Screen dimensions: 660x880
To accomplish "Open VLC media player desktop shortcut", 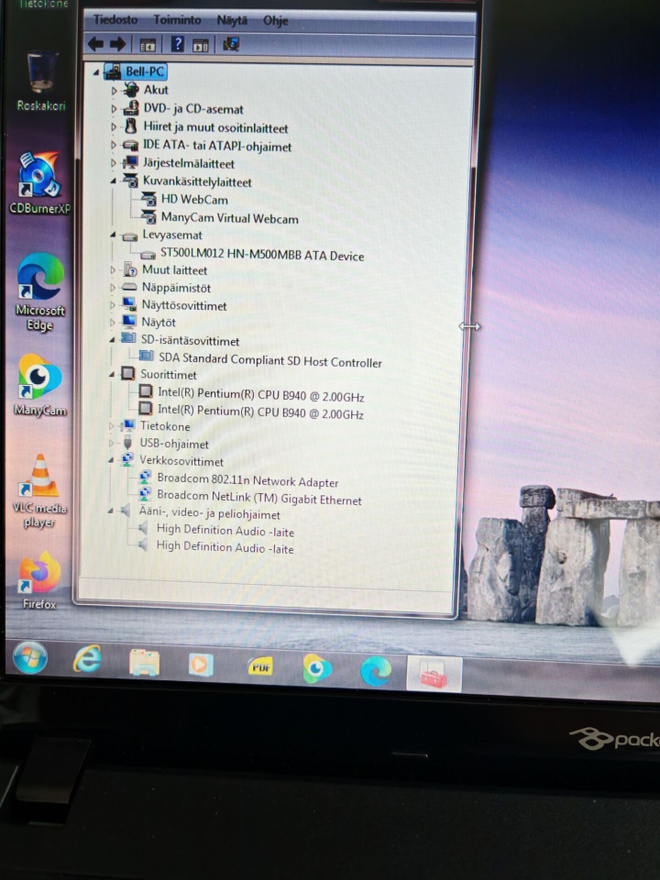I will (39, 491).
